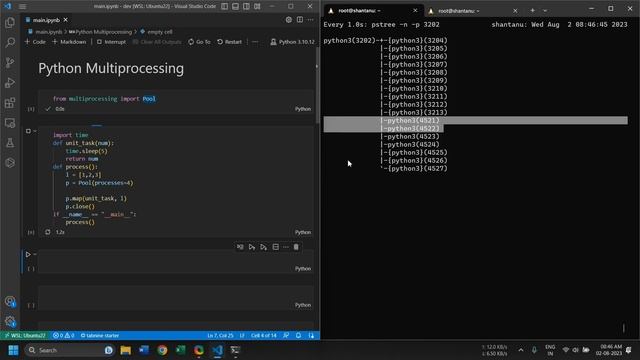Open Testing flask view in the activity bar
This screenshot has height=360, width=640.
click(10, 142)
